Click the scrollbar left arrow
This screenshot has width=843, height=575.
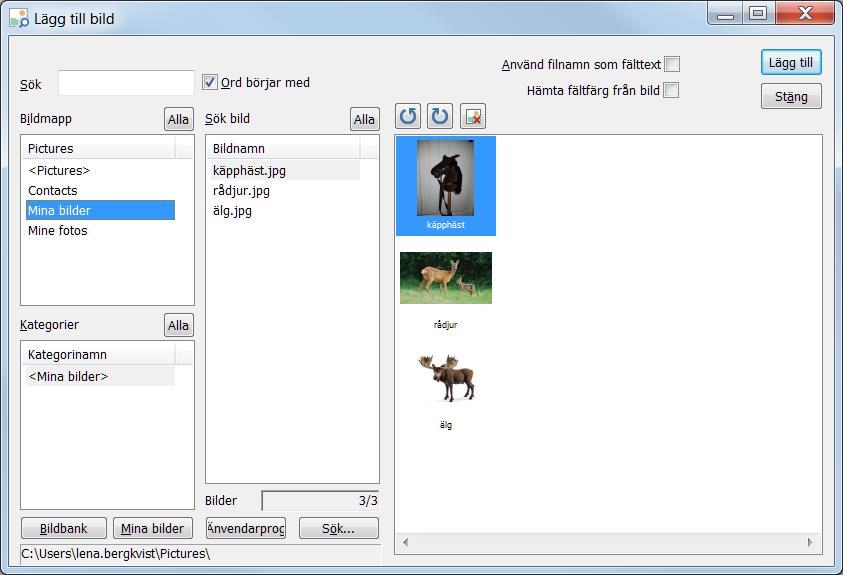click(x=405, y=542)
